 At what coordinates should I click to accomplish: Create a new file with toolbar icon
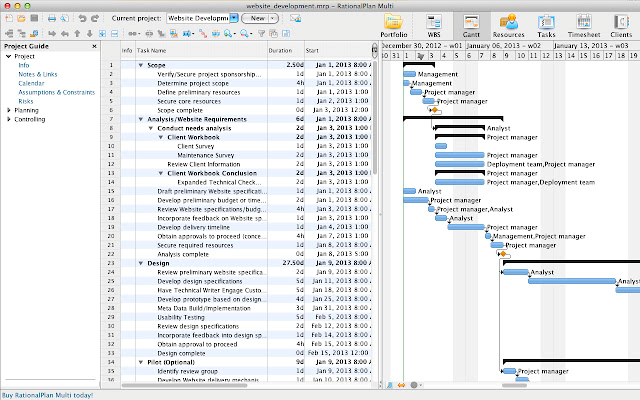(9, 18)
